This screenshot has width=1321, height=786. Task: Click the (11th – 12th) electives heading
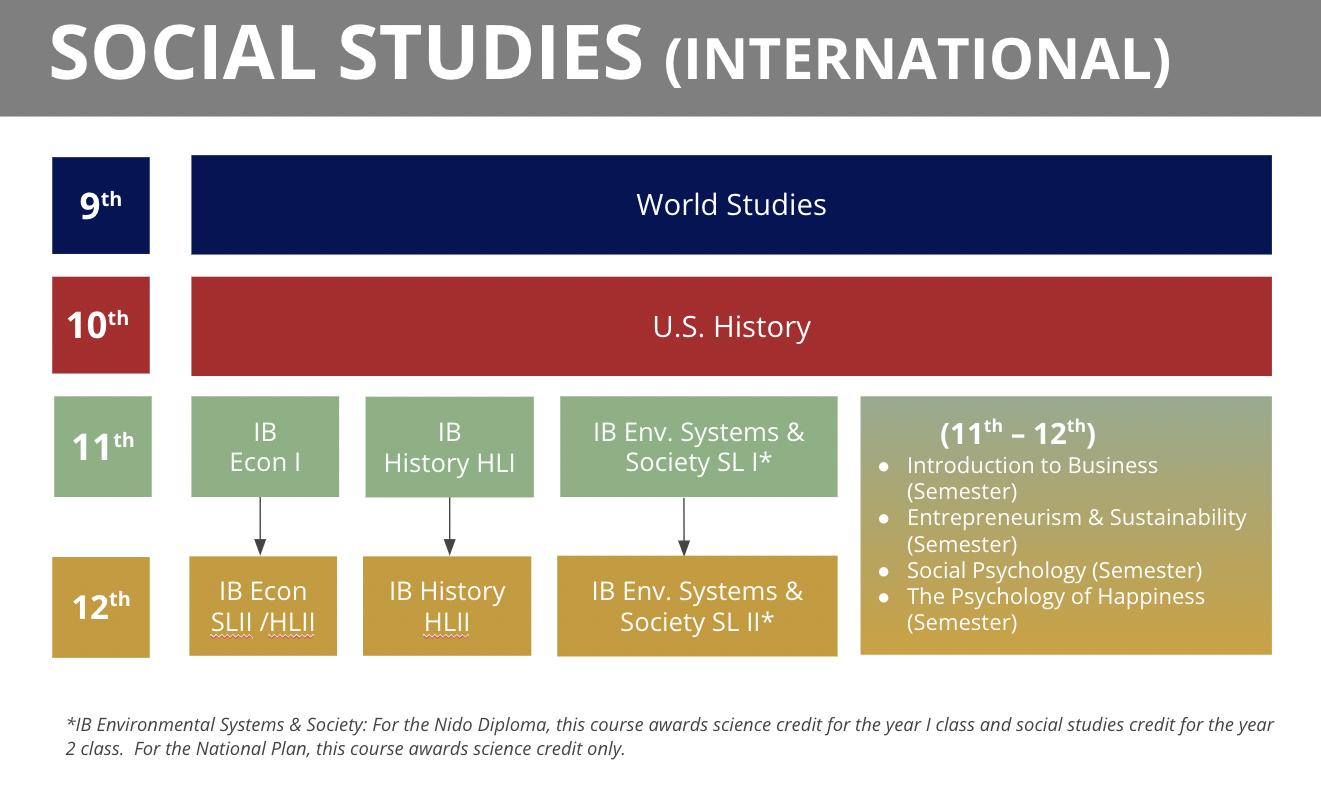(x=1018, y=432)
